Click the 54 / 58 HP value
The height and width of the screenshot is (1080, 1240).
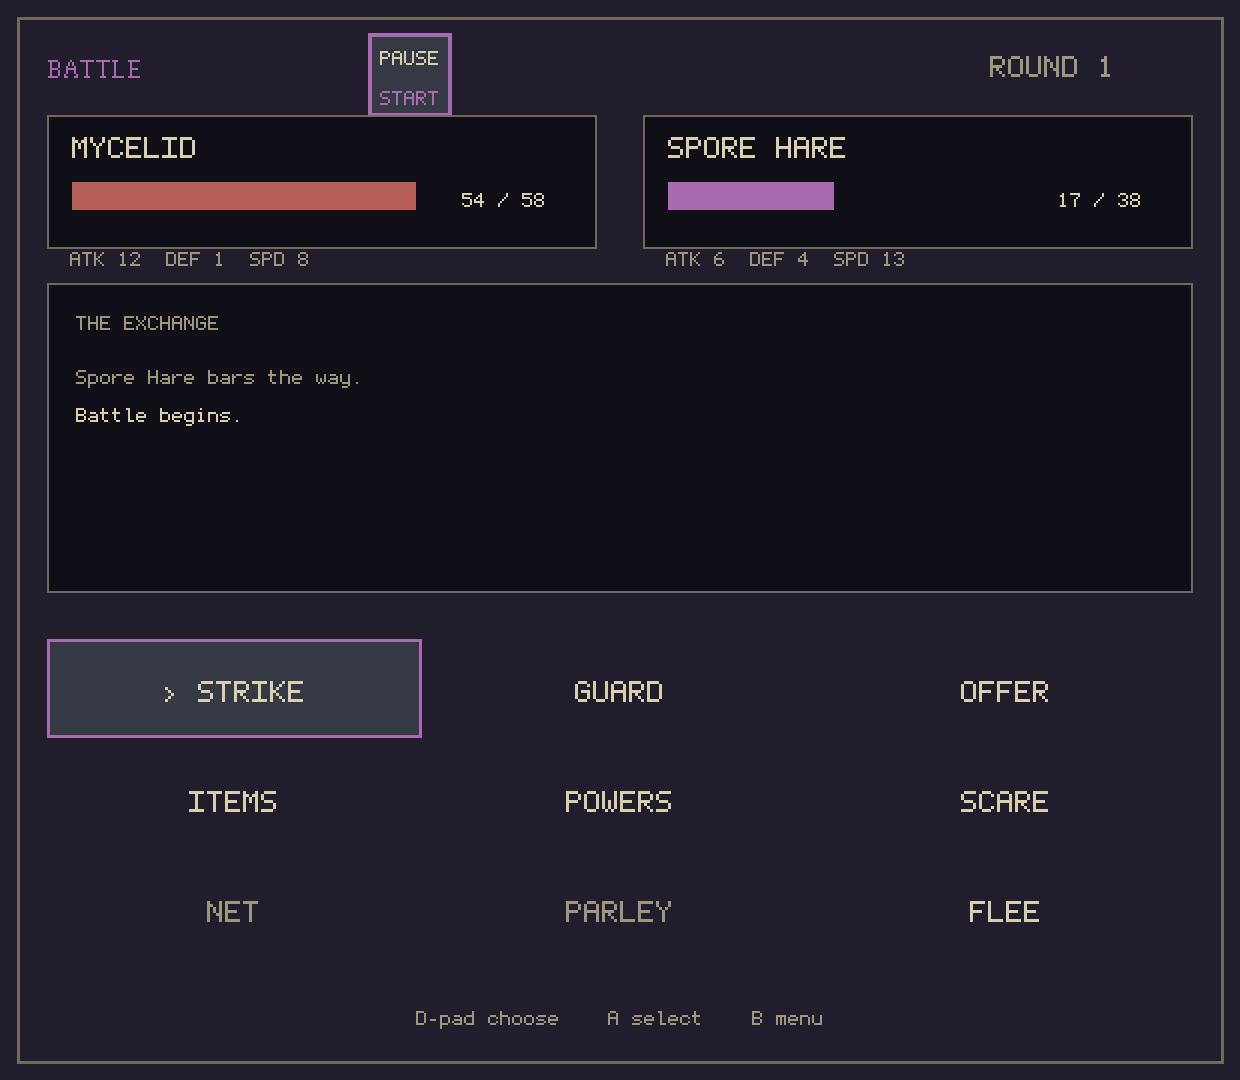click(503, 200)
